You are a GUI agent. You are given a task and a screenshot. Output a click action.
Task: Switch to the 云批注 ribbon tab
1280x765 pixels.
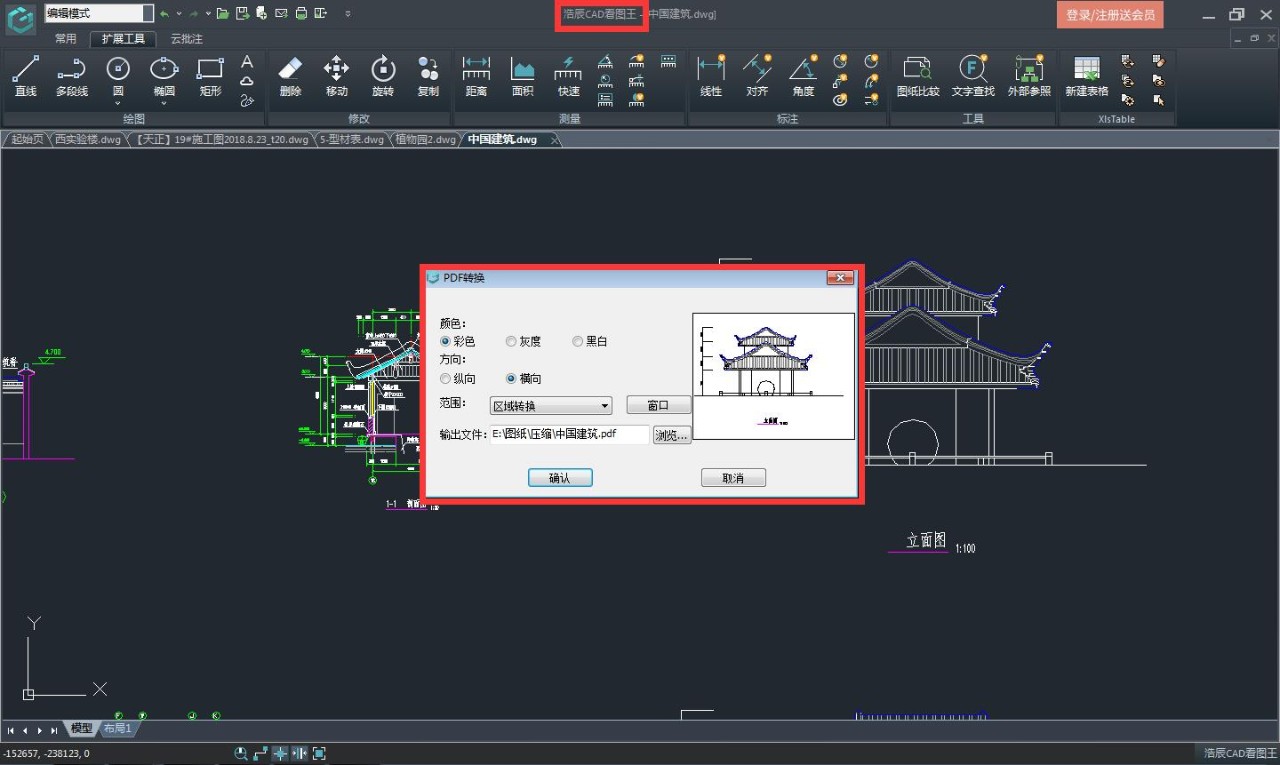pos(185,38)
